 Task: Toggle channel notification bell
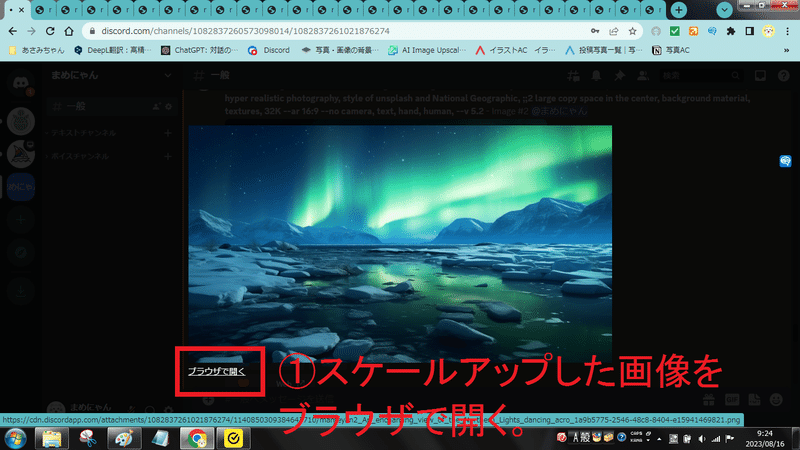click(596, 76)
